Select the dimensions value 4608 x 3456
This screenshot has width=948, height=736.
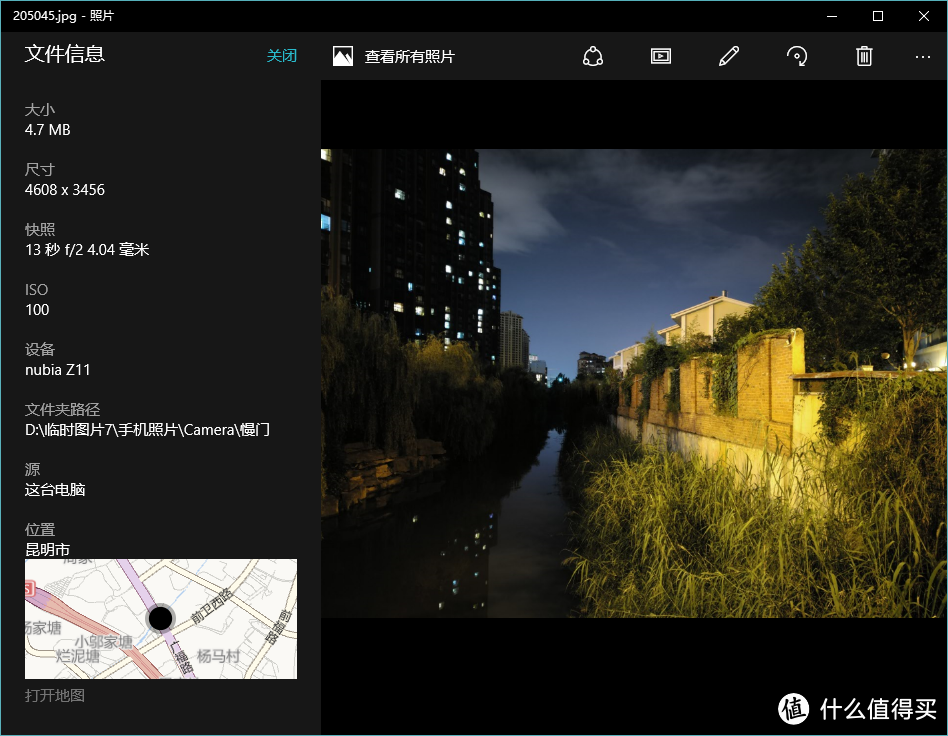pyautogui.click(x=65, y=190)
